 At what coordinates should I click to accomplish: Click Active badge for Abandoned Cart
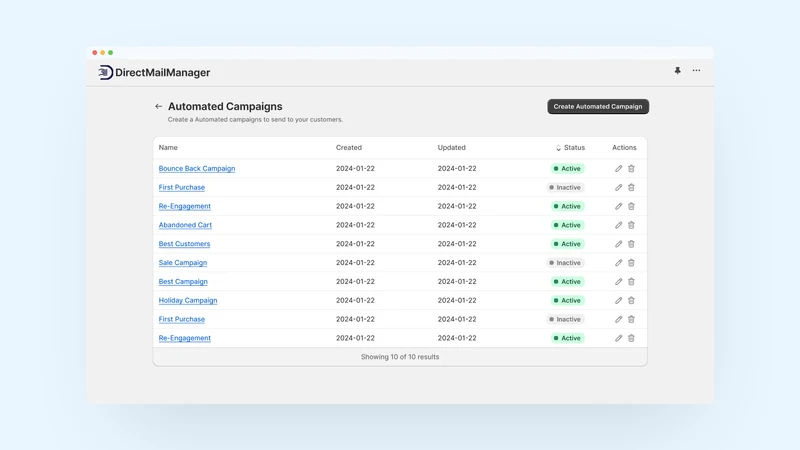[567, 225]
